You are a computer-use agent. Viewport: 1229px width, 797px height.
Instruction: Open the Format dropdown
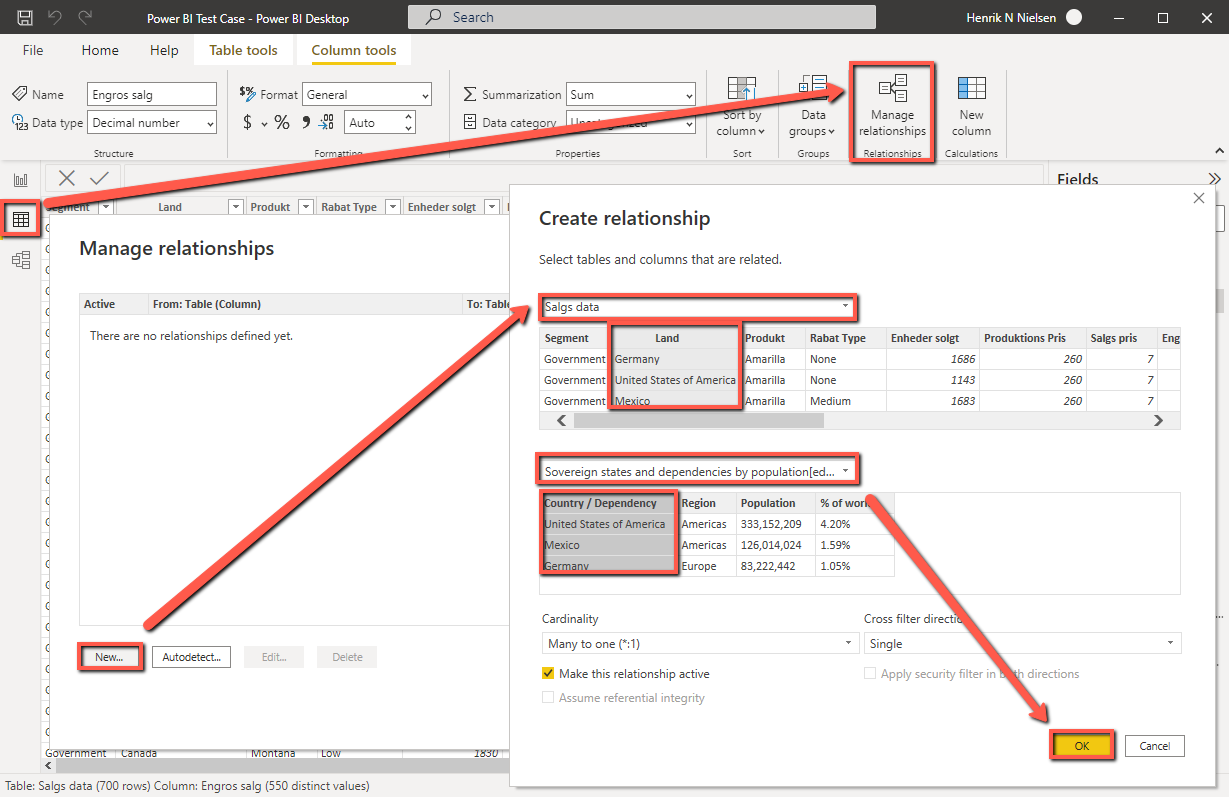[367, 94]
